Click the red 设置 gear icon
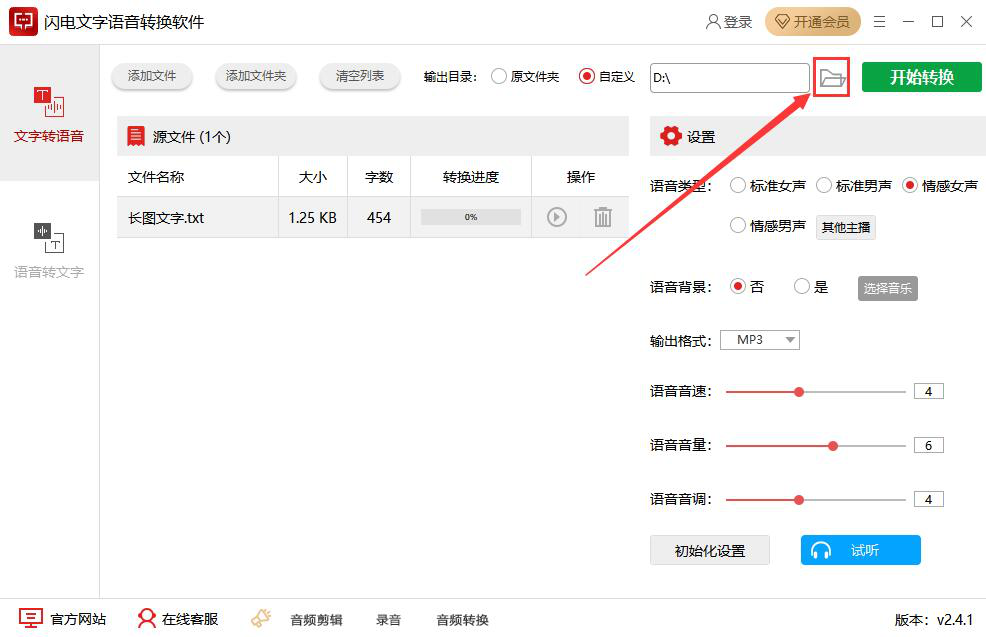 [670, 136]
